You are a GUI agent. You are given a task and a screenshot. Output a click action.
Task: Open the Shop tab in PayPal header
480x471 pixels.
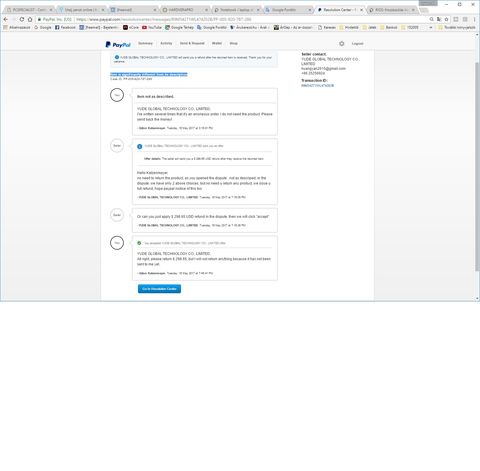click(x=233, y=43)
